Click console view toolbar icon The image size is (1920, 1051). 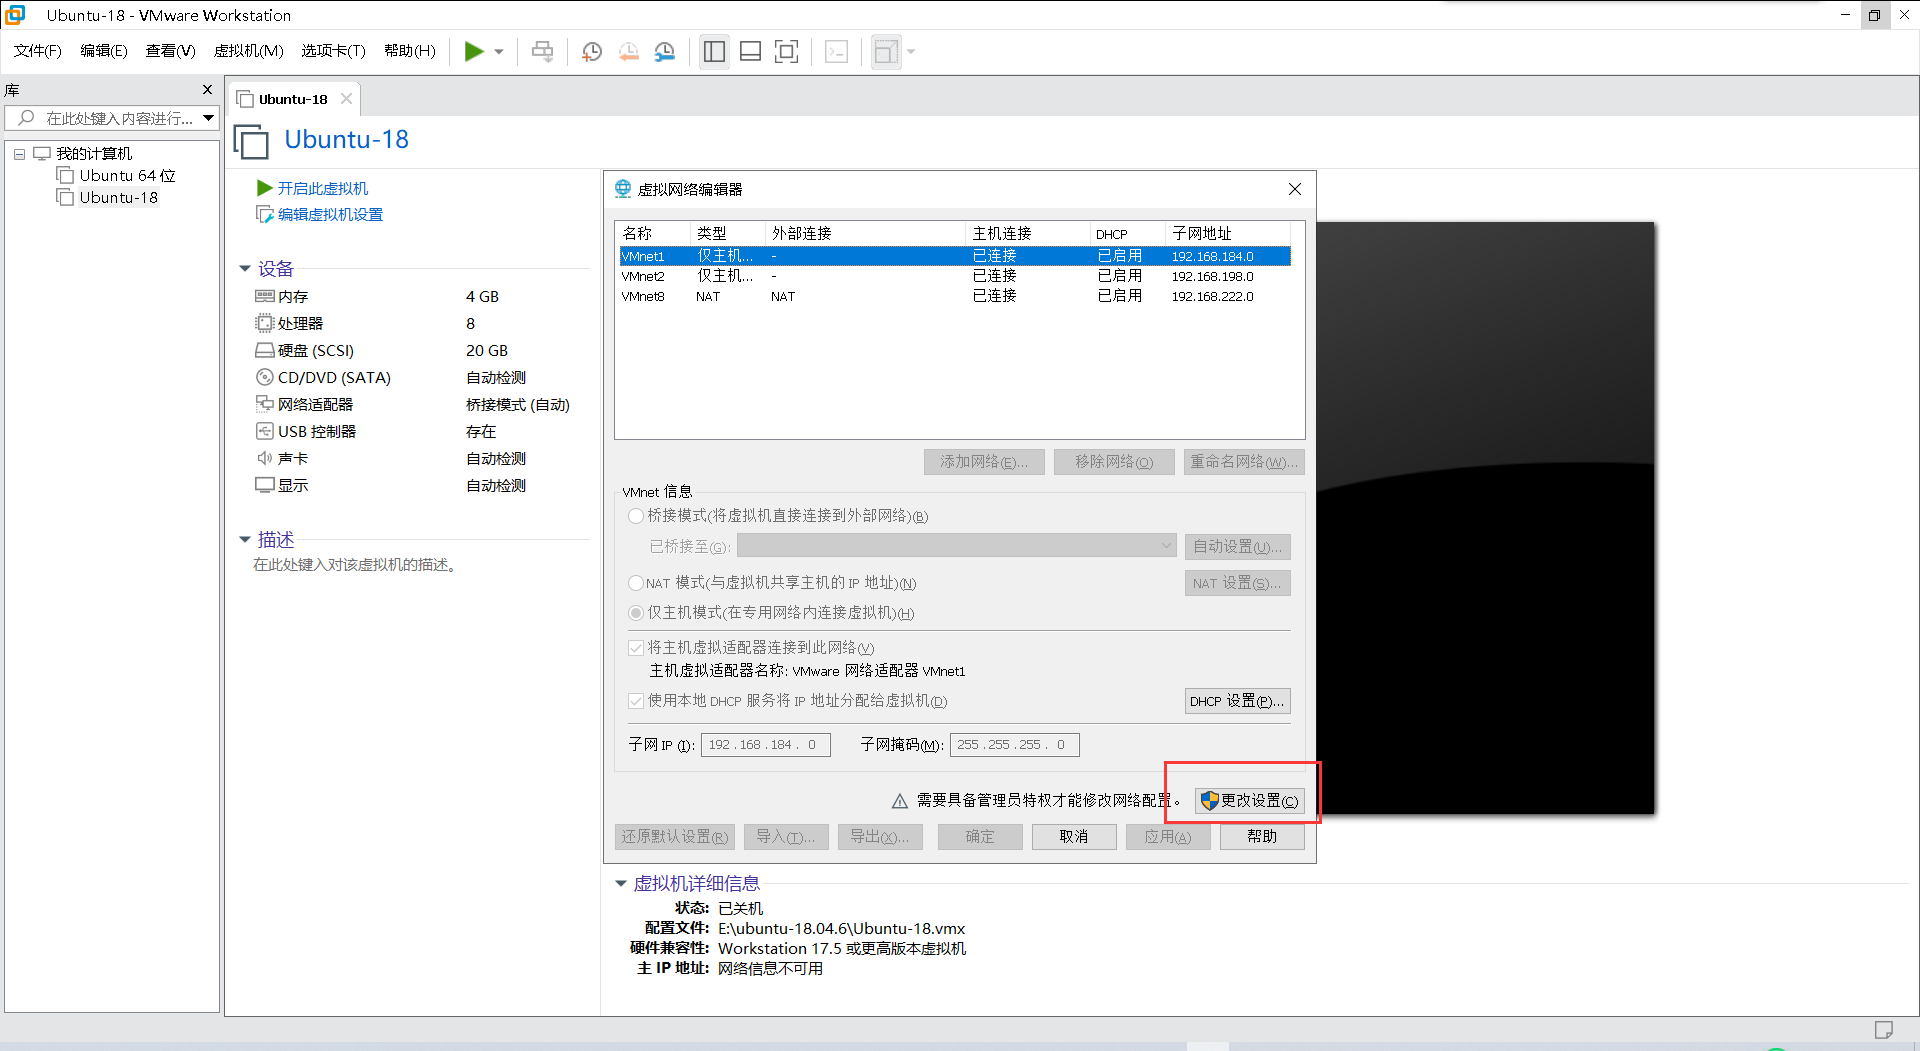(837, 51)
